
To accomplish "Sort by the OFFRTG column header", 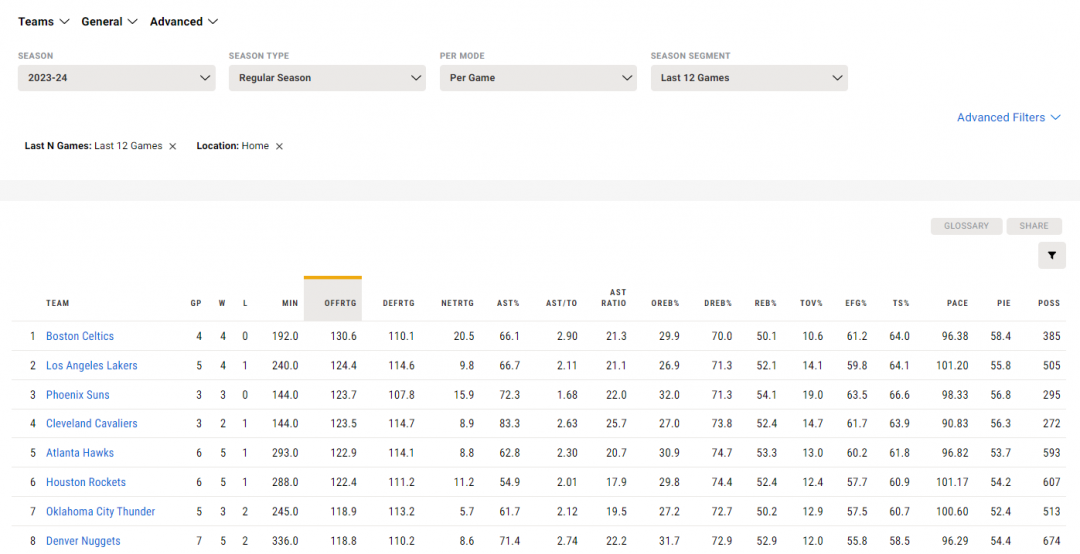I will tap(333, 300).
